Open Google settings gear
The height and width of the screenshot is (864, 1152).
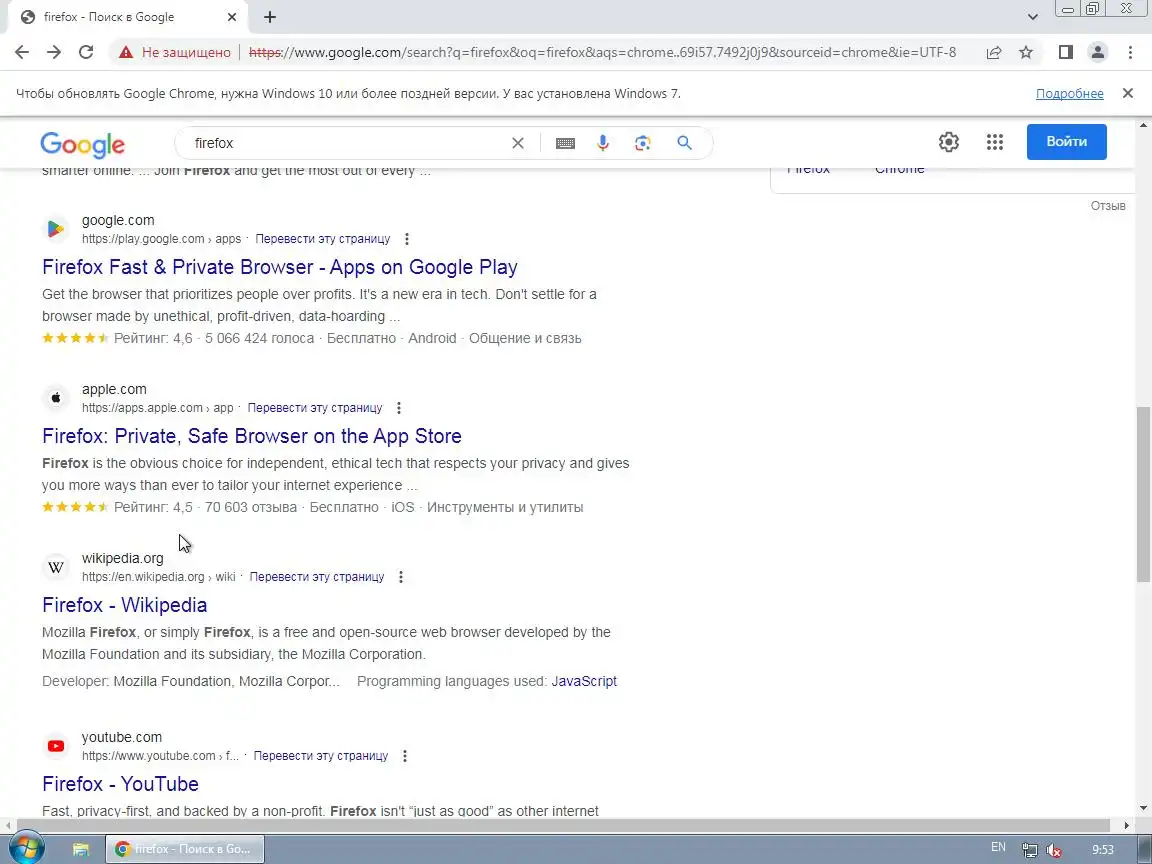(x=949, y=142)
